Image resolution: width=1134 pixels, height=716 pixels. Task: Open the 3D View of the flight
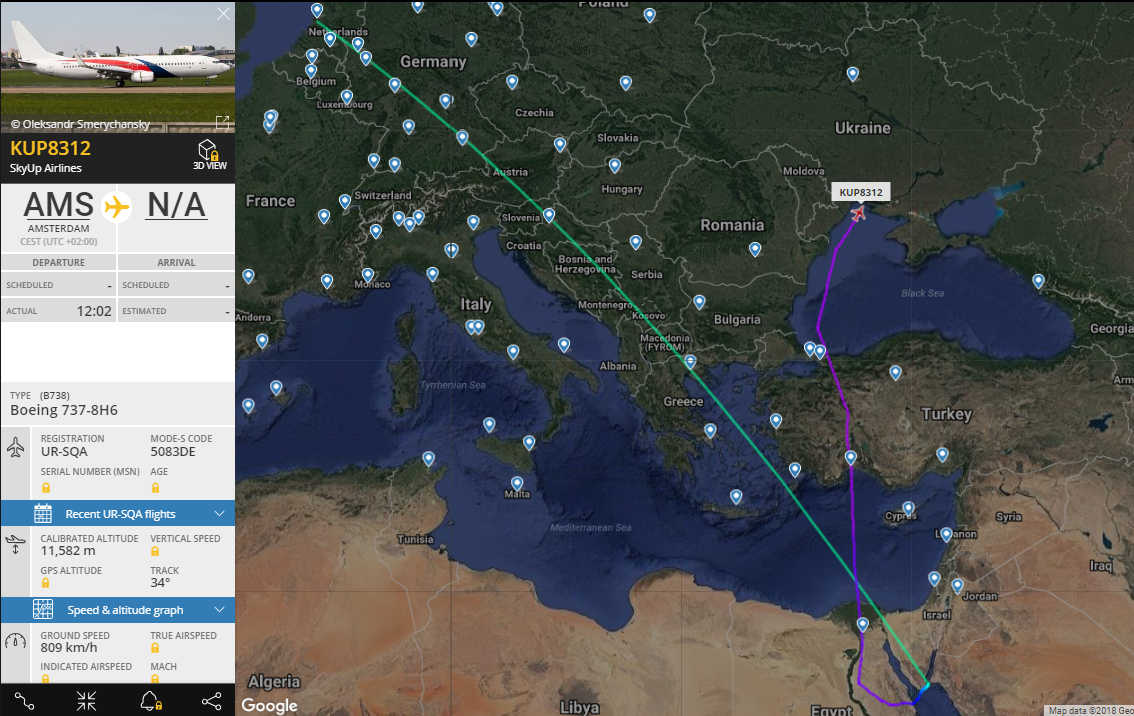pos(207,154)
